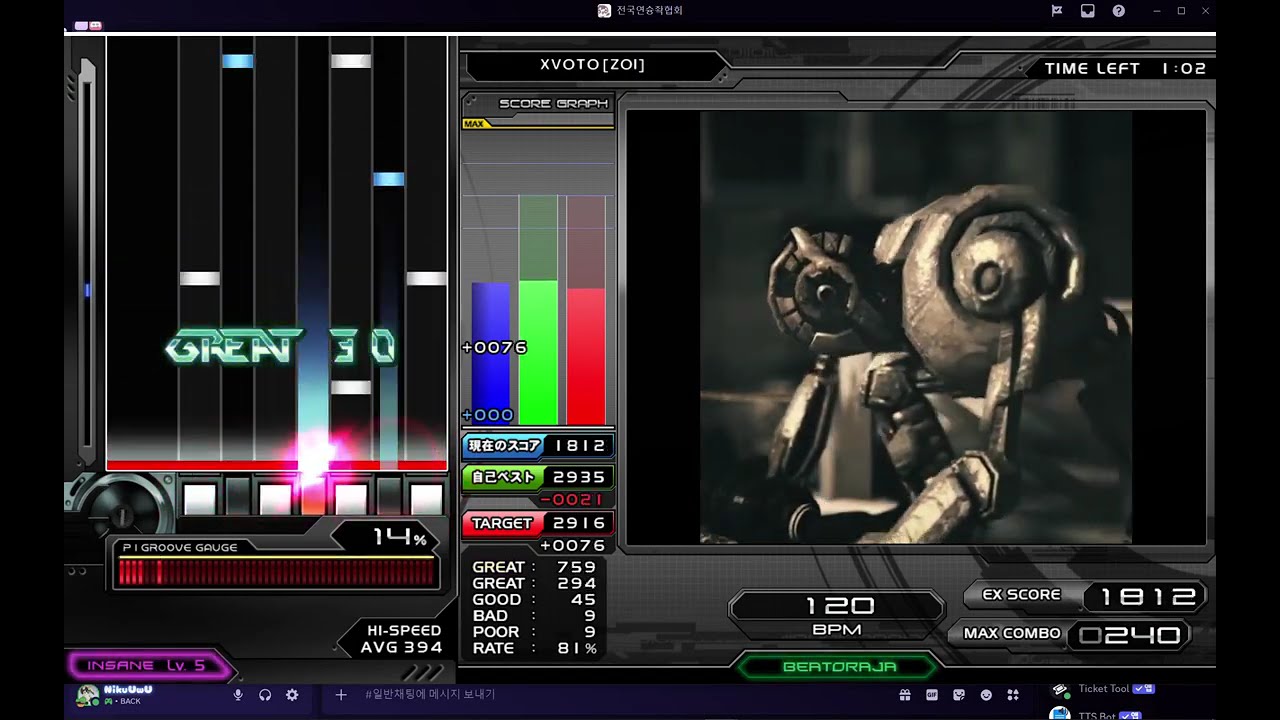The width and height of the screenshot is (1280, 720).
Task: Click the P1 GROOVE GAUGE bar
Action: pyautogui.click(x=277, y=572)
